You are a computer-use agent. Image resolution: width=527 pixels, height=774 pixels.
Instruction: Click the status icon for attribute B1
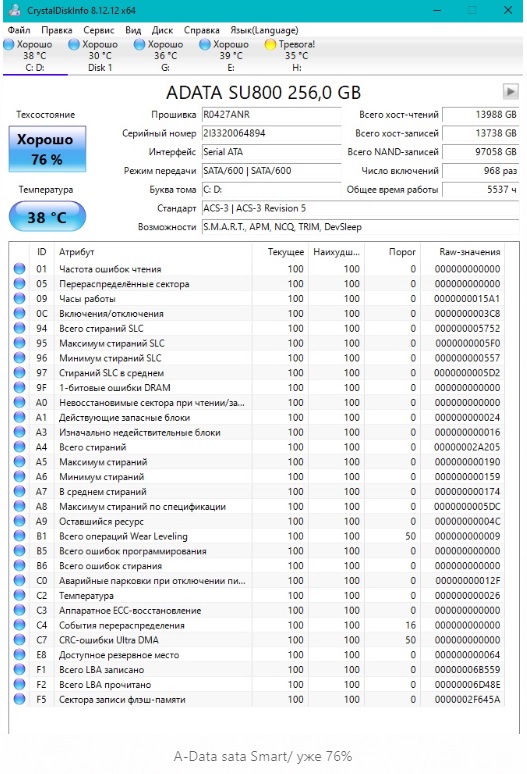pyautogui.click(x=19, y=536)
